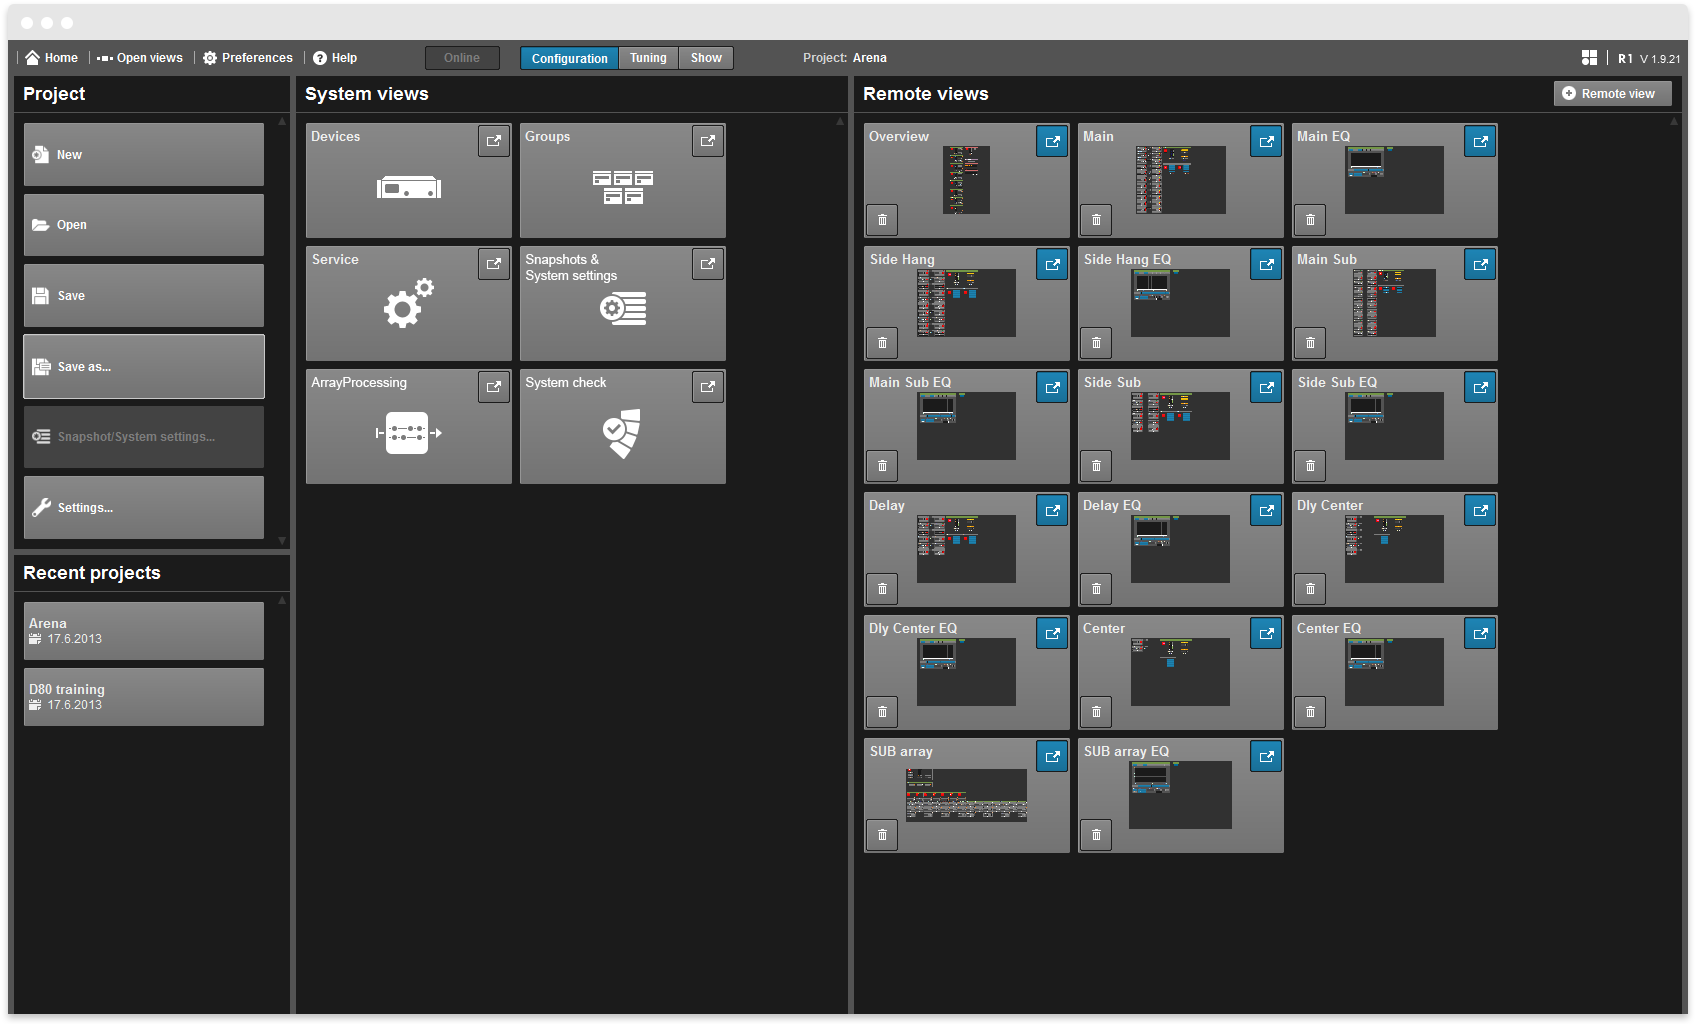Delete the SUB array EQ remote view
Image resolution: width=1700 pixels, height=1024 pixels.
1096,835
